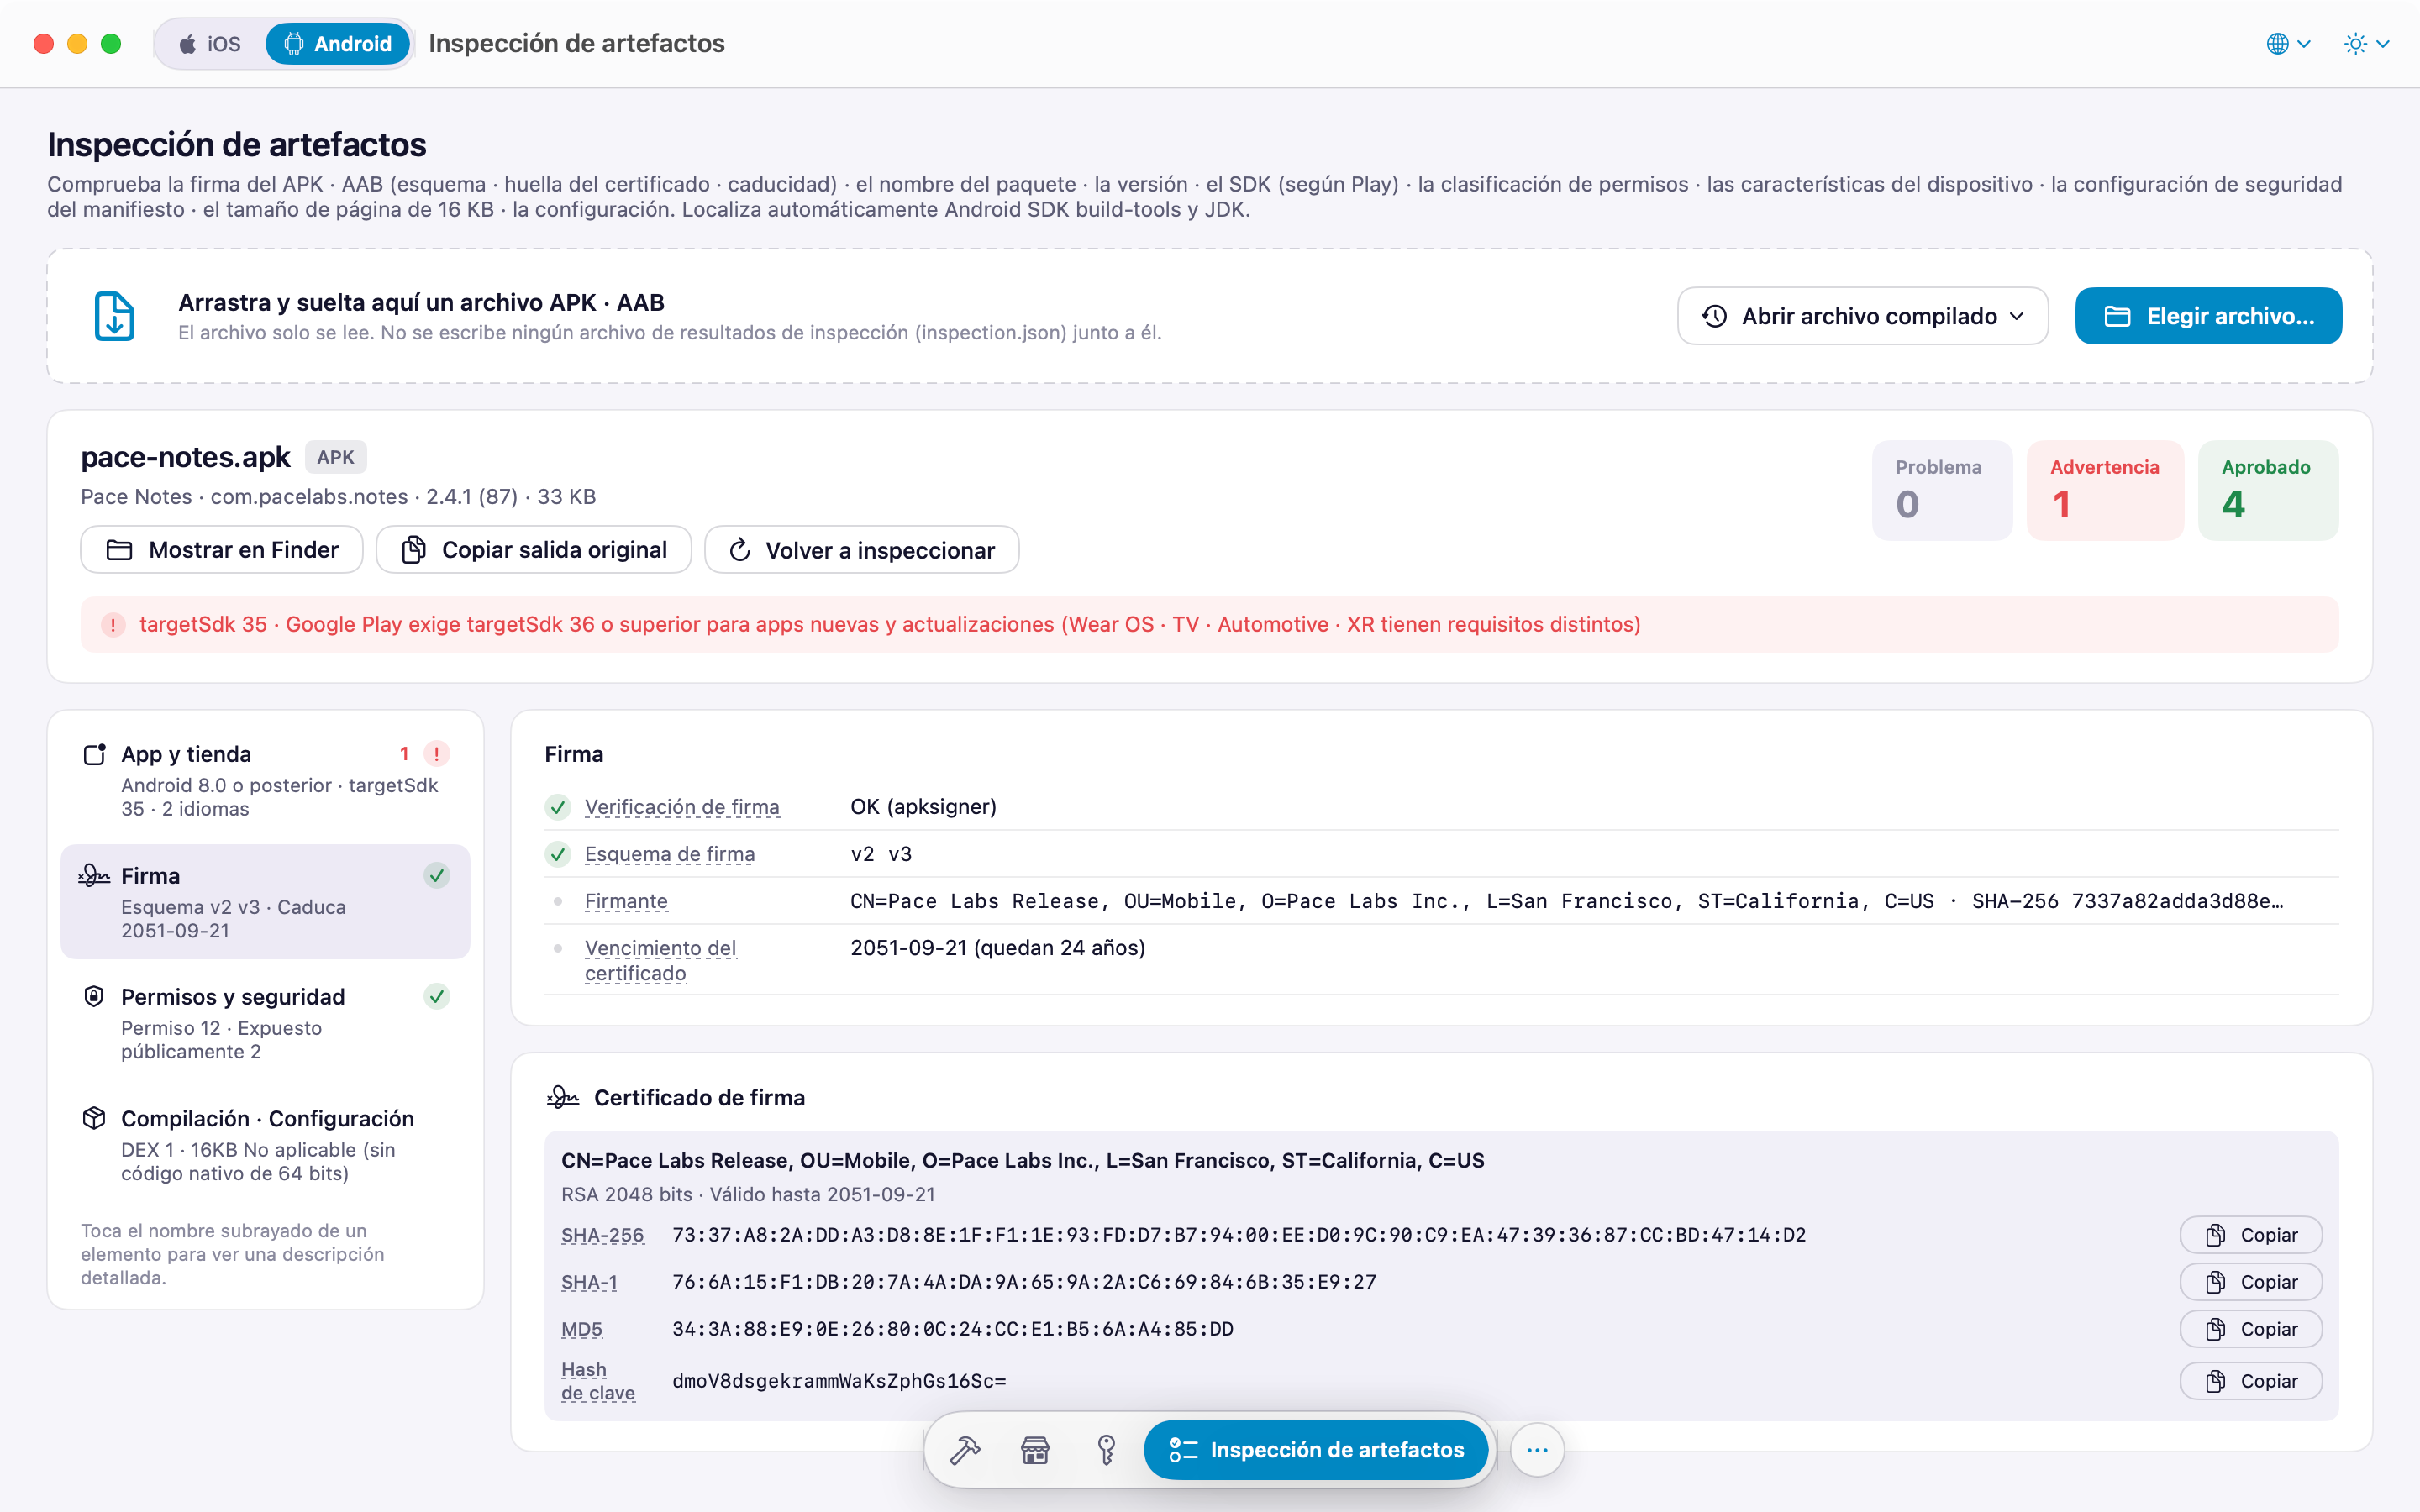The image size is (2420, 1512).
Task: Click the targetSdk 35 warning banner text
Action: pos(890,625)
